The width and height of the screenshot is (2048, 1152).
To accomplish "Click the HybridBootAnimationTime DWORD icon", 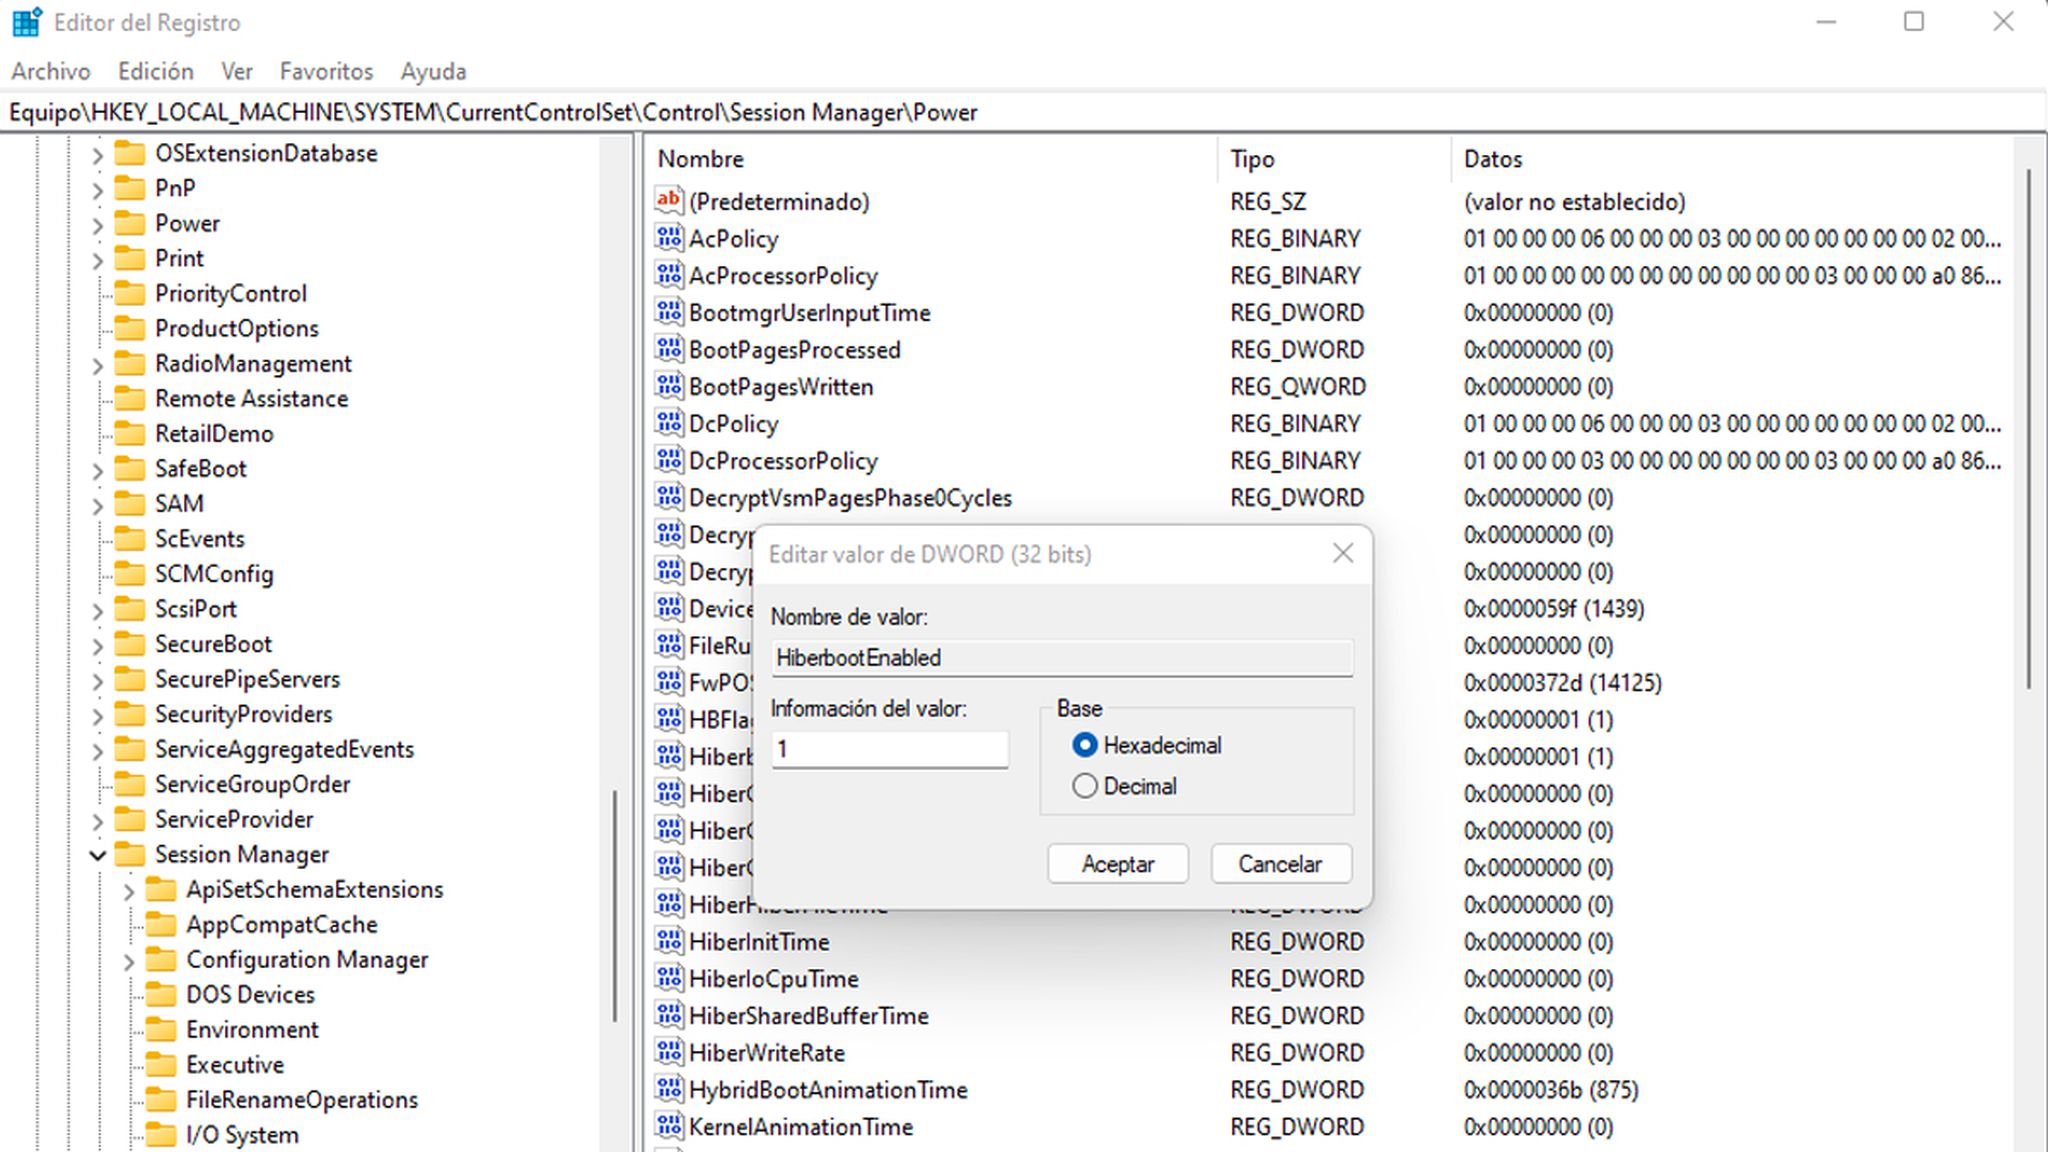I will (x=668, y=1089).
